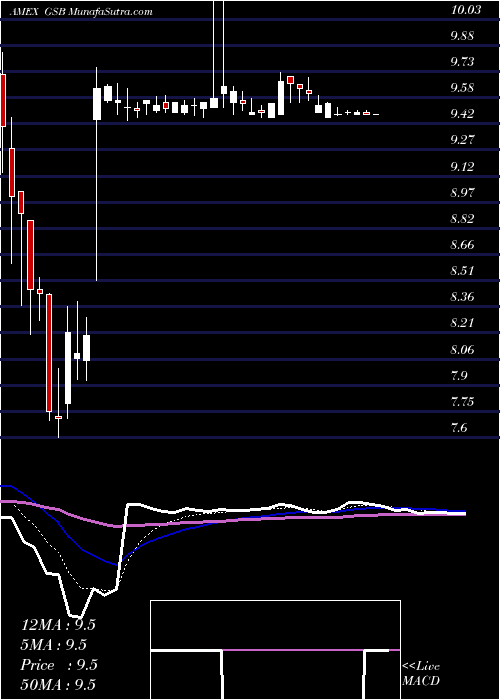Screen dimensions: 500x700
Task: Click the 8.51 price axis label
Action: click(x=462, y=271)
